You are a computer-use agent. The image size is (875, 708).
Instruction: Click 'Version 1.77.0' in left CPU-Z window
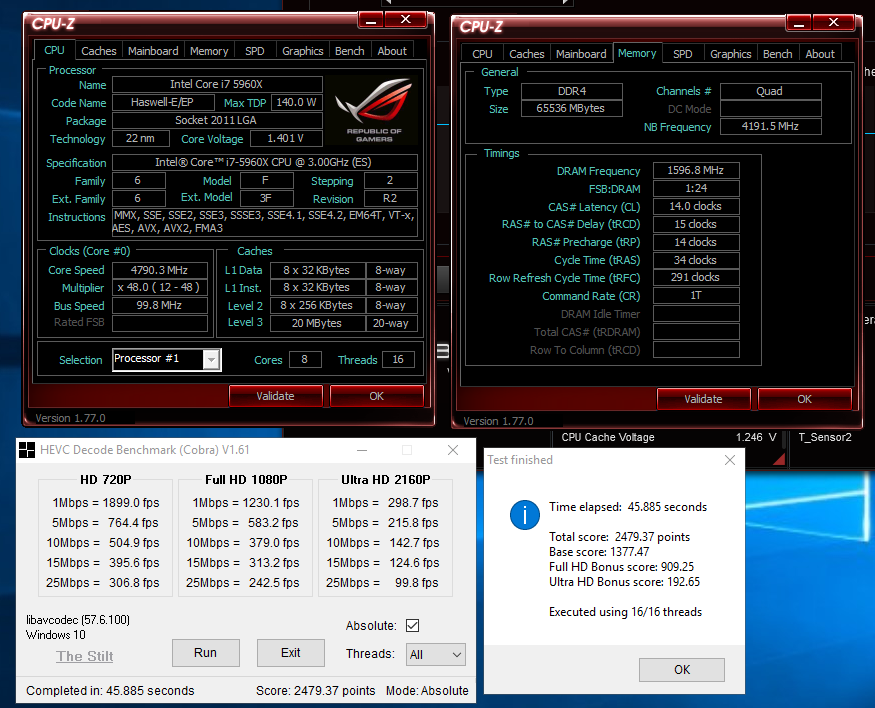(70, 418)
